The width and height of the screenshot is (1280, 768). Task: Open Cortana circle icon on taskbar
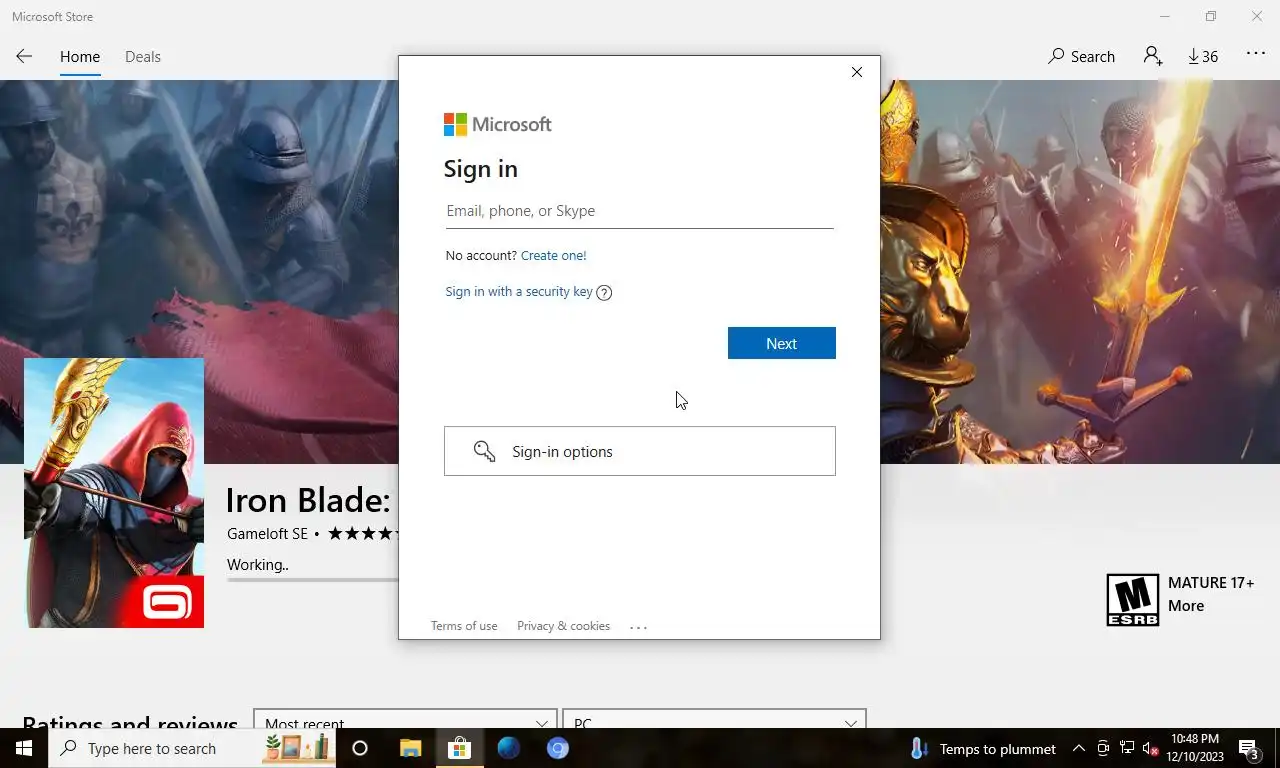[360, 748]
